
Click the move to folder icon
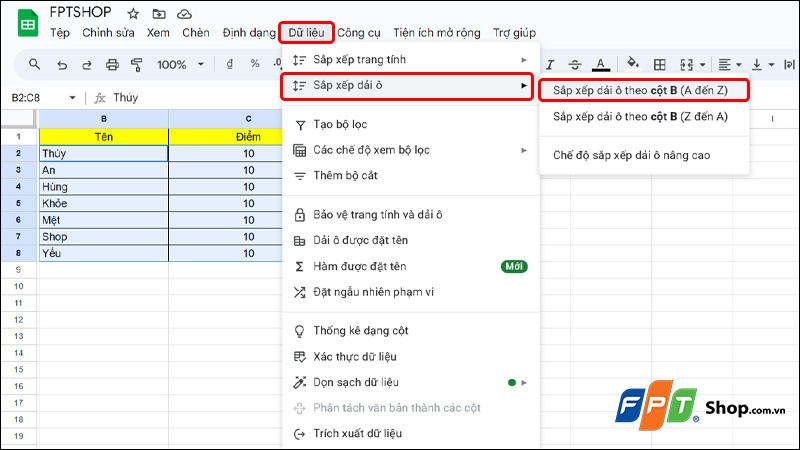pyautogui.click(x=159, y=14)
